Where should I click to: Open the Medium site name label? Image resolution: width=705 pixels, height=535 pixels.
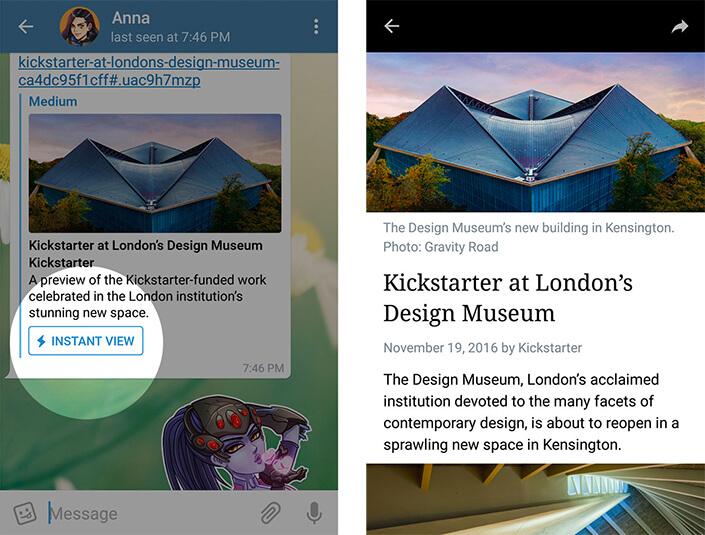(53, 102)
